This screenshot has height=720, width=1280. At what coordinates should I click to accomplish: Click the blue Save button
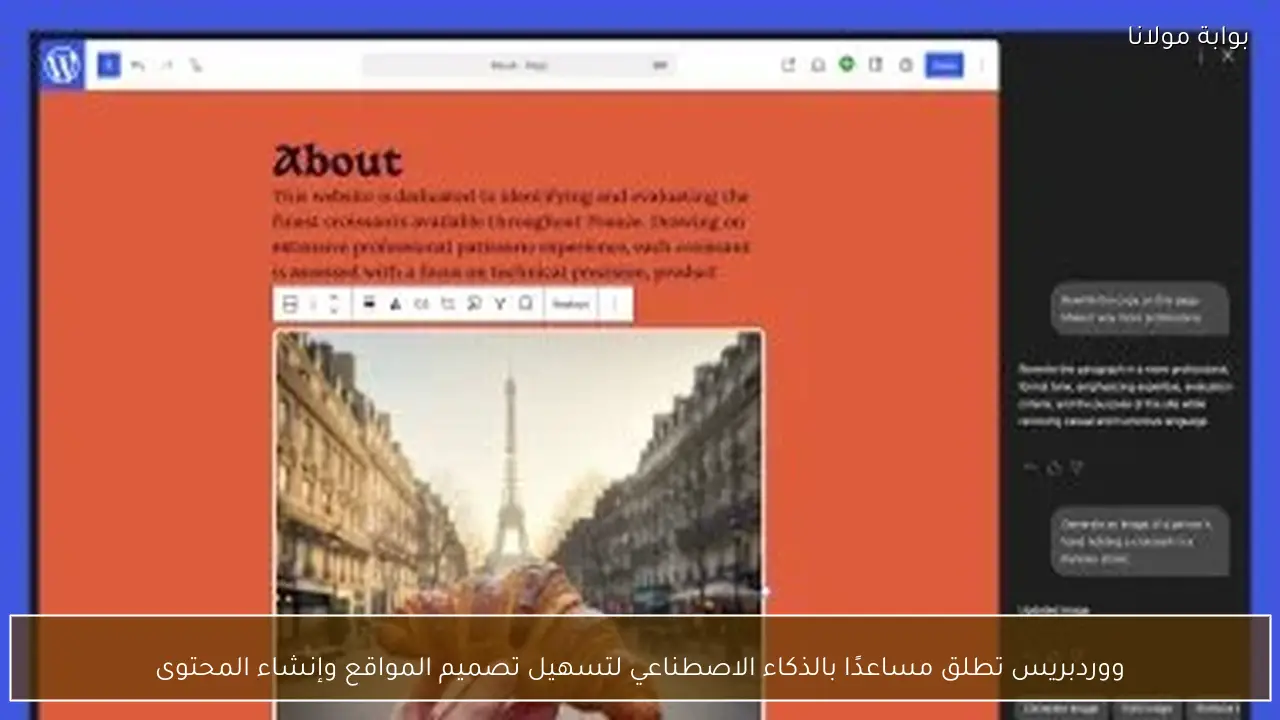click(x=944, y=65)
